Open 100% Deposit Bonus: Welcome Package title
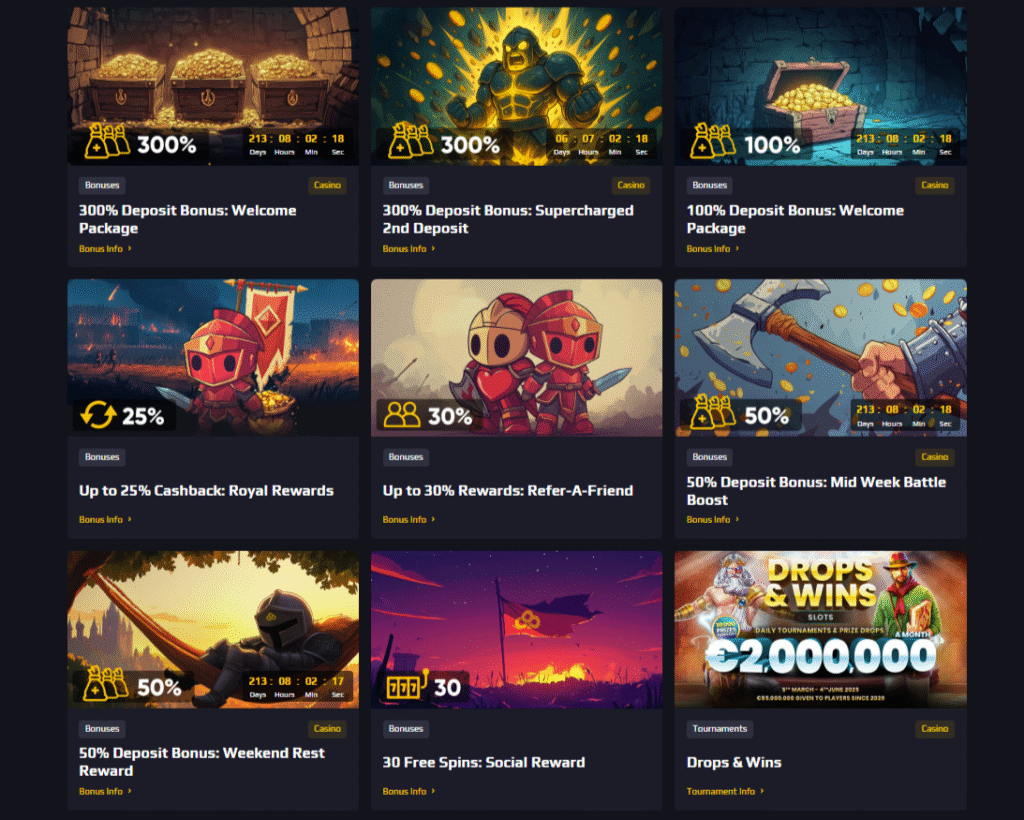This screenshot has height=820, width=1024. point(795,219)
